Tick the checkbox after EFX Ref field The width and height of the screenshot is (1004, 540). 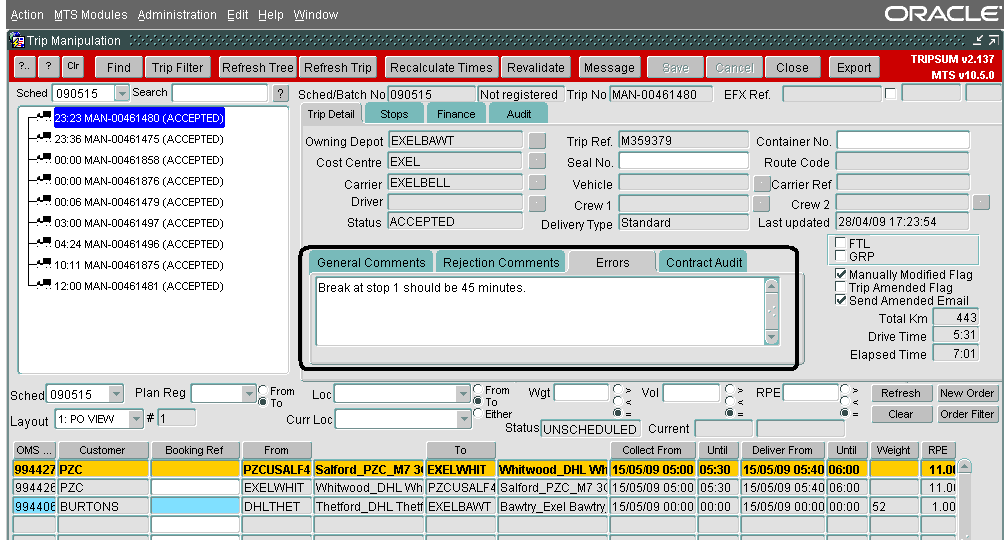(x=890, y=94)
